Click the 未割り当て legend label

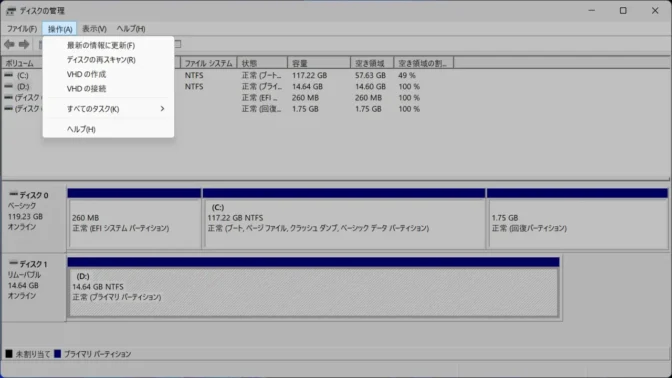[x=33, y=354]
